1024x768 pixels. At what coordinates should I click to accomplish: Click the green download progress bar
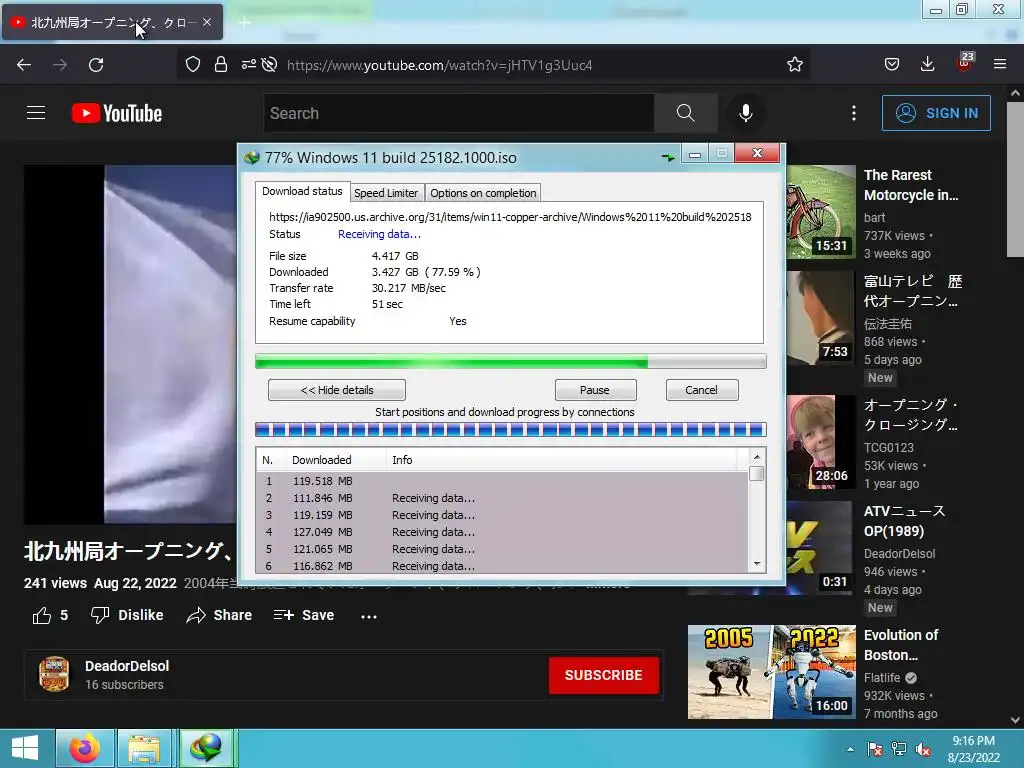[x=511, y=361]
